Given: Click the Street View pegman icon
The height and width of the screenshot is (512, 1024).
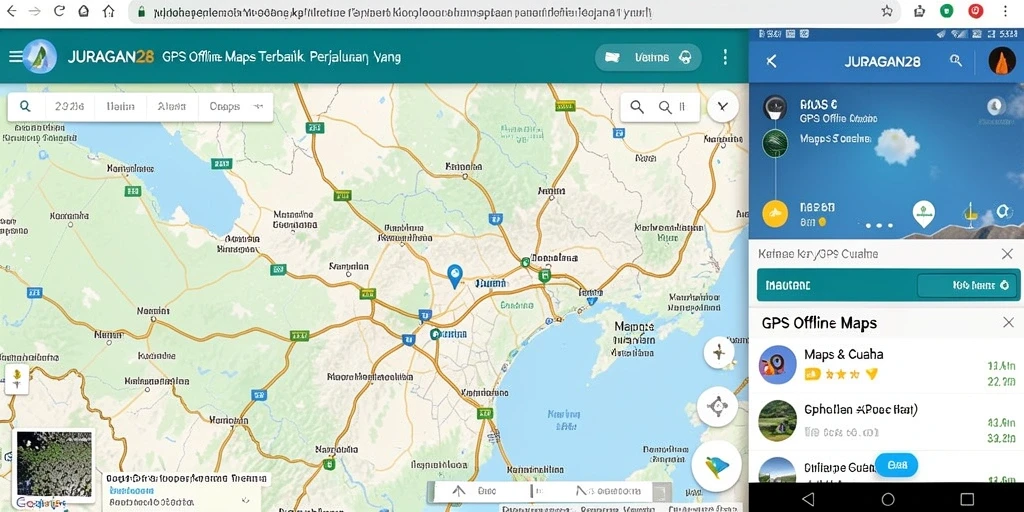Looking at the screenshot, I should (17, 379).
